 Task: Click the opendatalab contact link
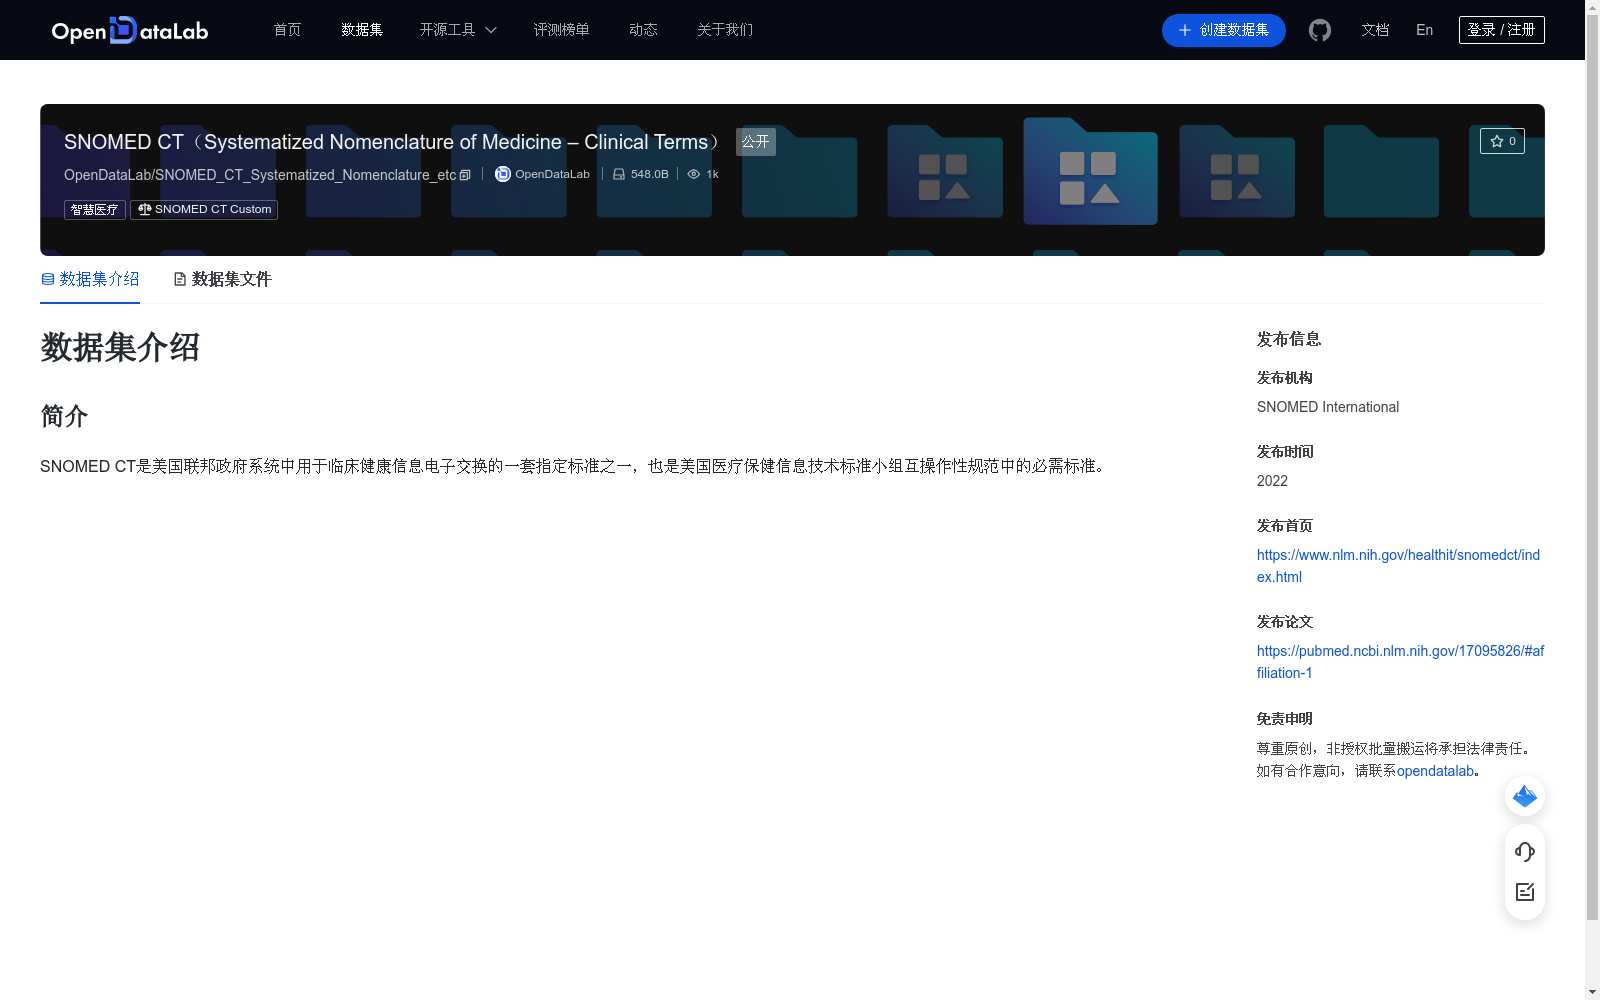coord(1435,771)
